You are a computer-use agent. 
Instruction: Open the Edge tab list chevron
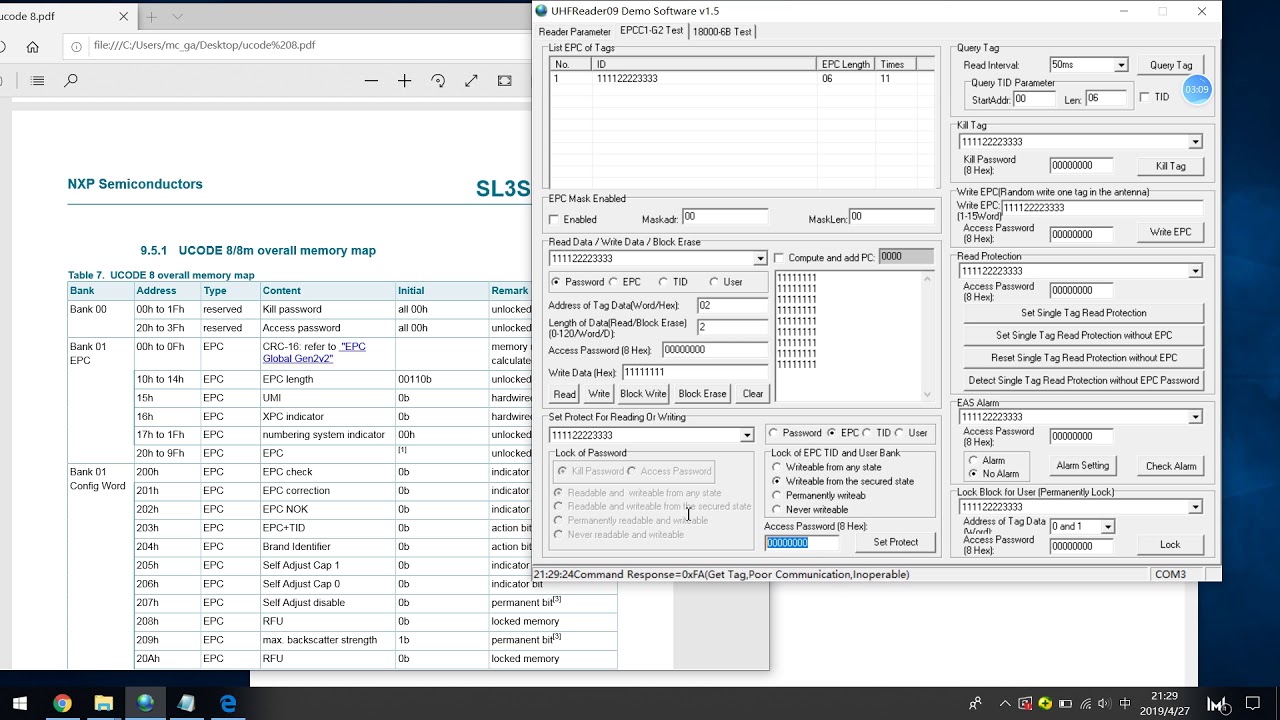click(x=178, y=17)
